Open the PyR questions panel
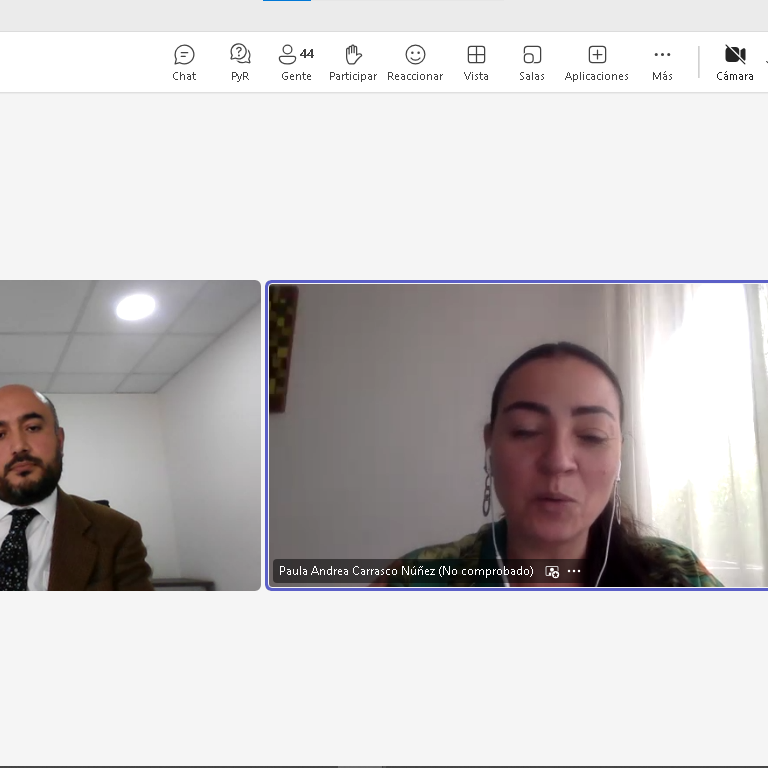The height and width of the screenshot is (768, 768). [240, 63]
